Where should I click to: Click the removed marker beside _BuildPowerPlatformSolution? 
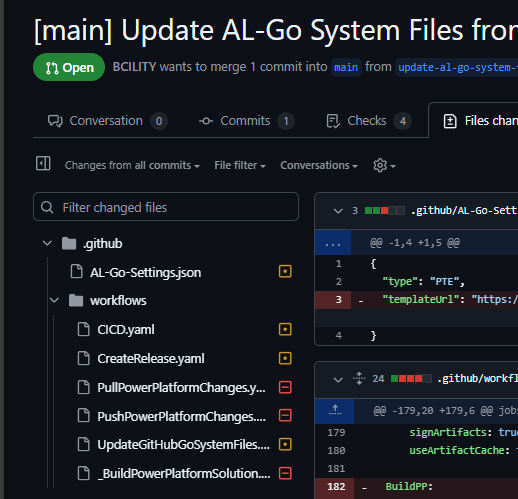285,473
